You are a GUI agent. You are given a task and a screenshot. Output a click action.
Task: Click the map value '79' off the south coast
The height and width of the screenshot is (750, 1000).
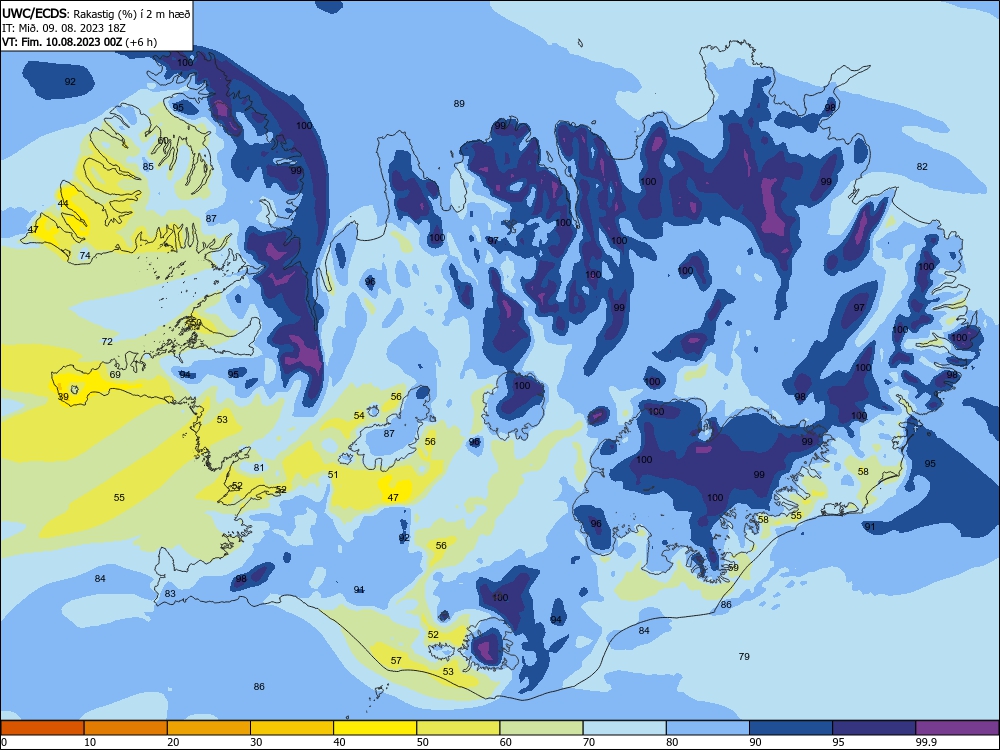[744, 656]
